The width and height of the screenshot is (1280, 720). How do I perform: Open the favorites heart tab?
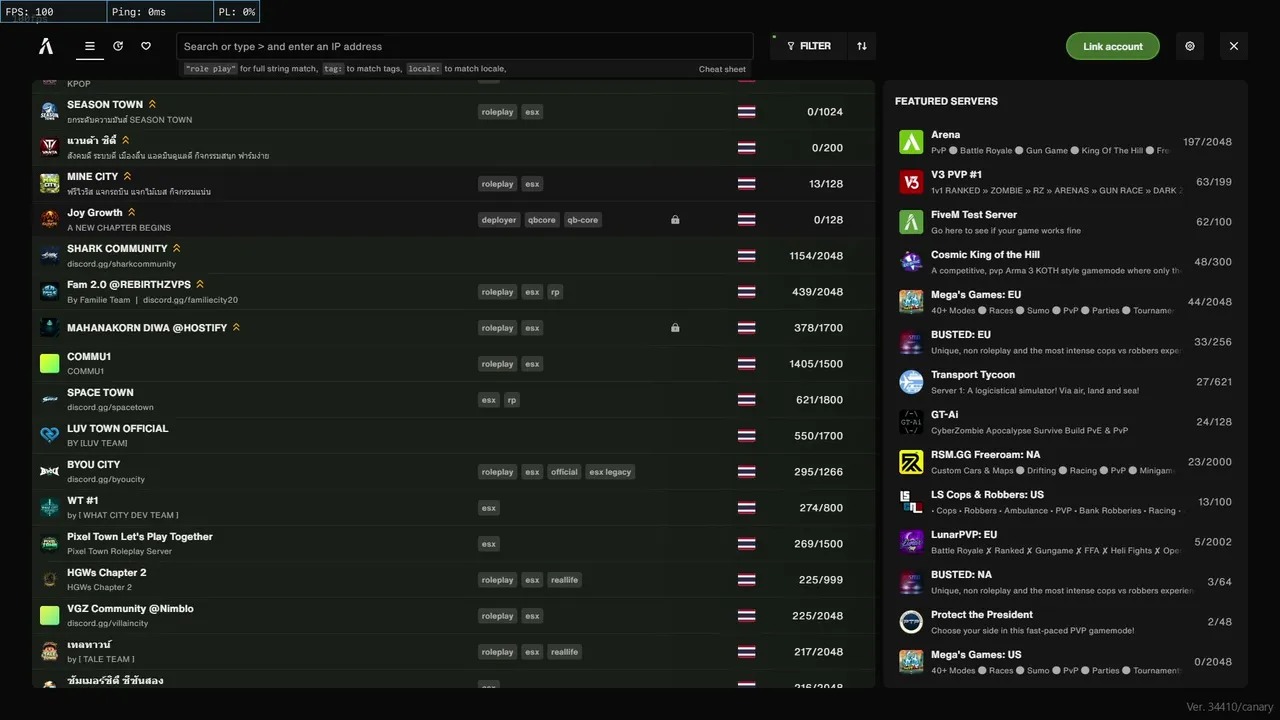(146, 46)
